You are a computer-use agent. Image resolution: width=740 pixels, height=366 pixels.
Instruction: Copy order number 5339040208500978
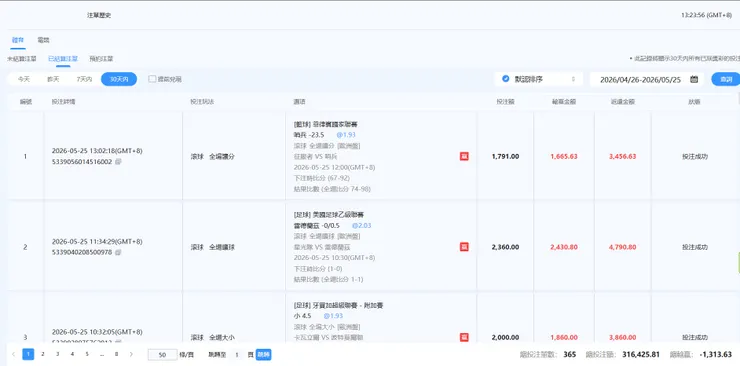click(x=118, y=252)
